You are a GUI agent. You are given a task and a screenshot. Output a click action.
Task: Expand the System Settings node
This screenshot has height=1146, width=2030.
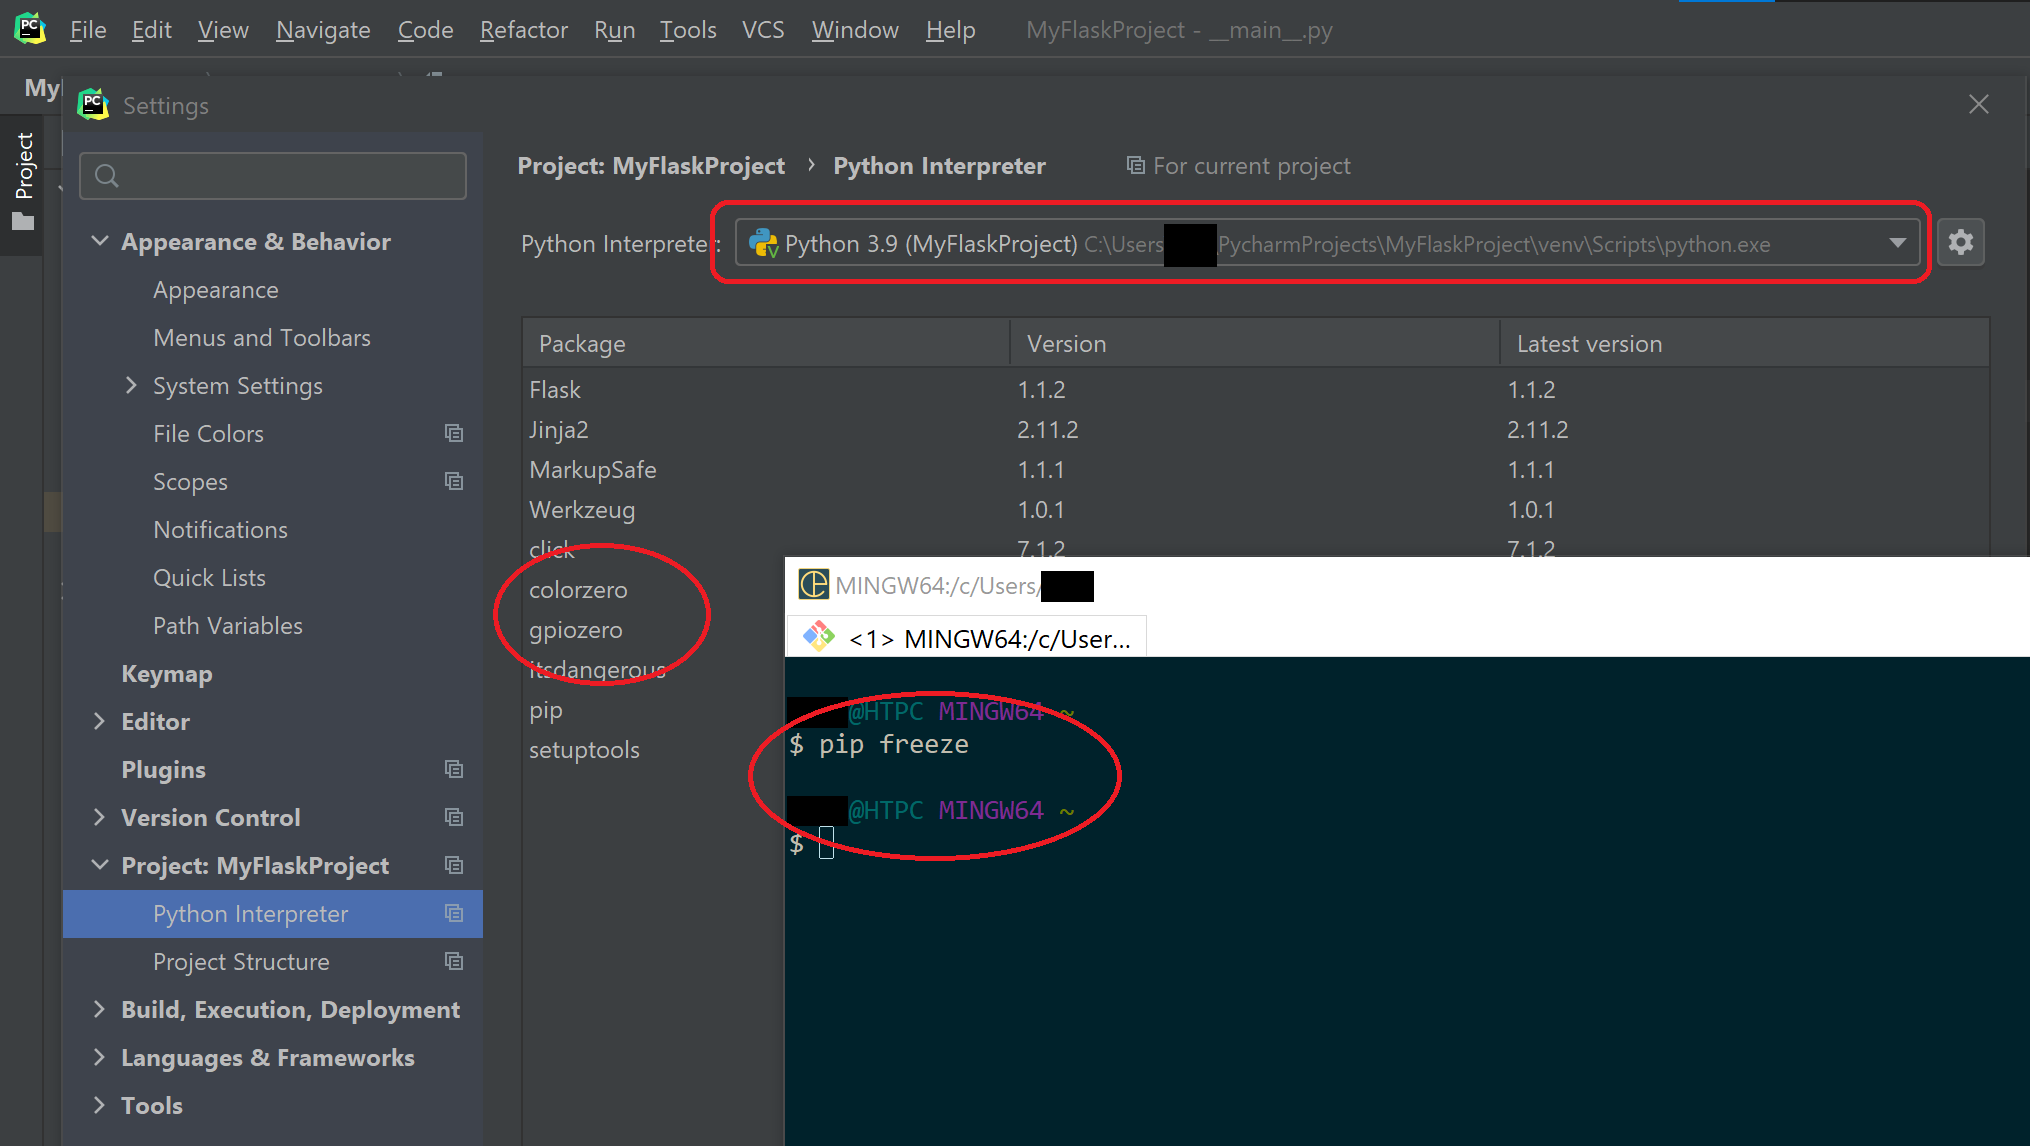(131, 385)
